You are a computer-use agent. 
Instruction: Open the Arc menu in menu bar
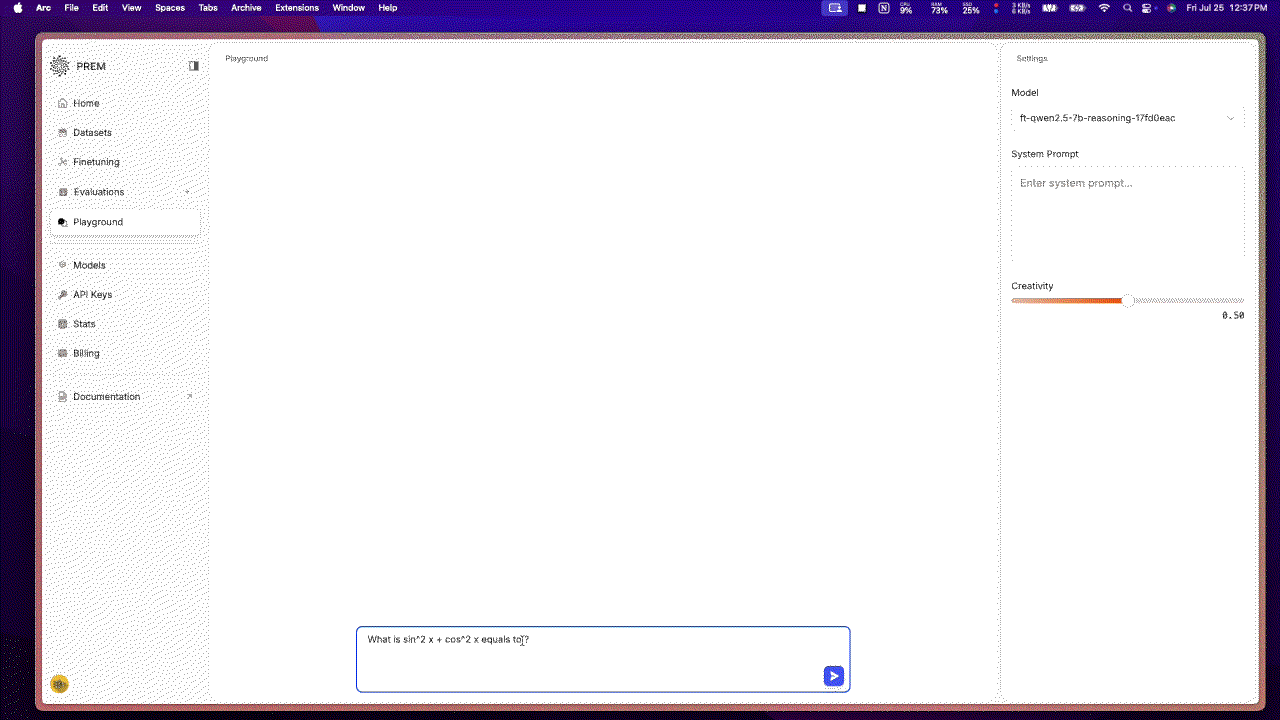pos(44,8)
